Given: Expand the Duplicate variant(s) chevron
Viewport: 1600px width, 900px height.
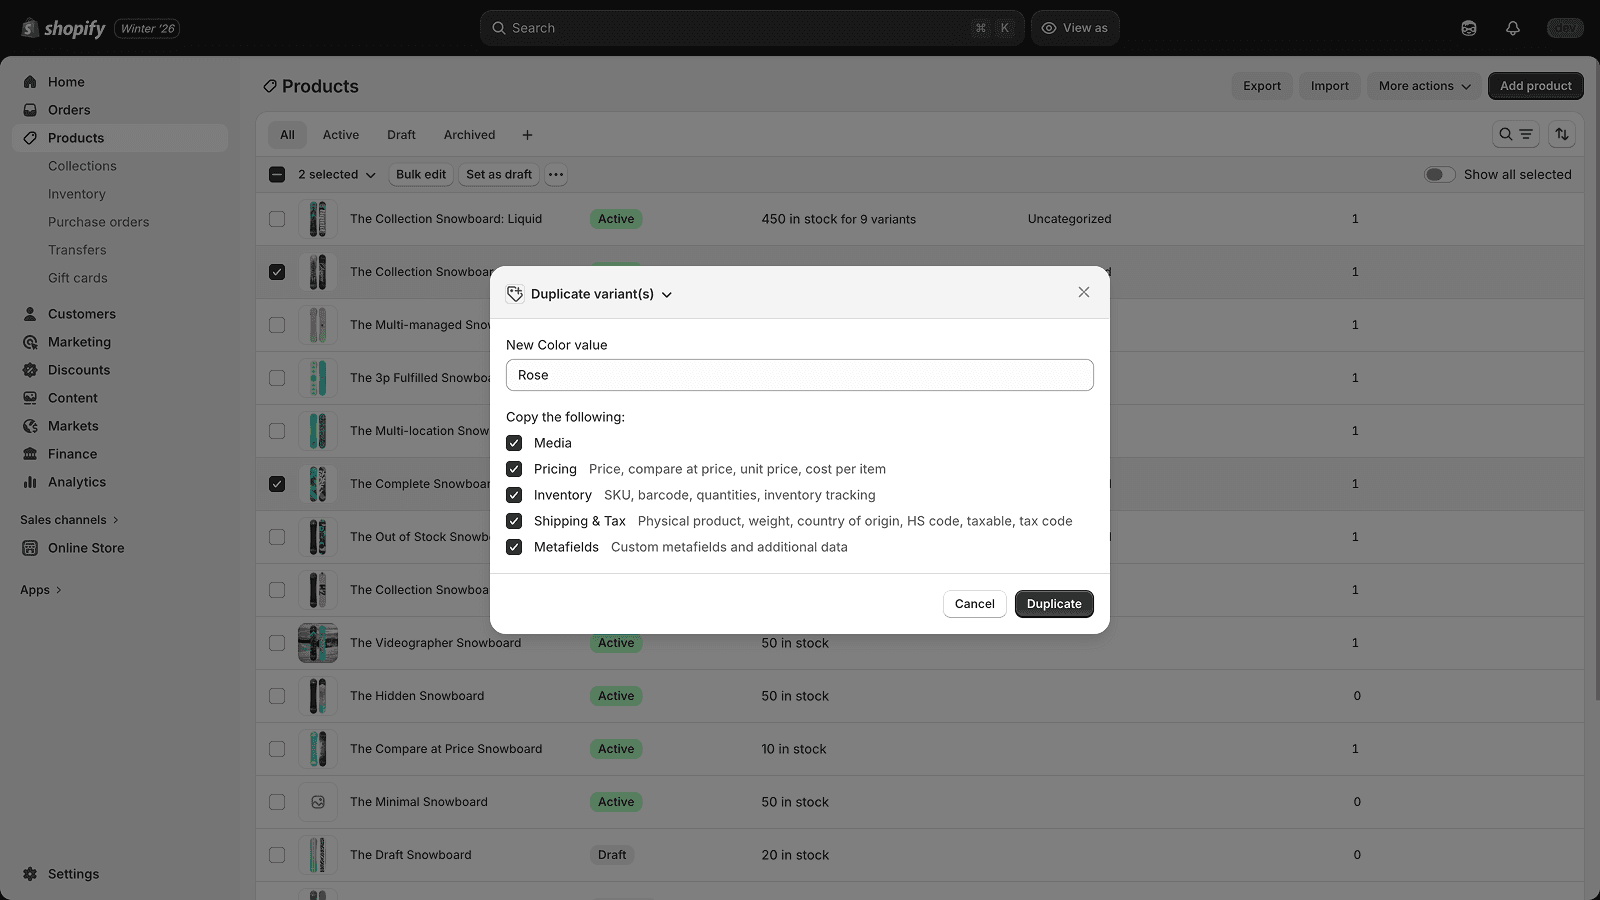Looking at the screenshot, I should pos(667,294).
